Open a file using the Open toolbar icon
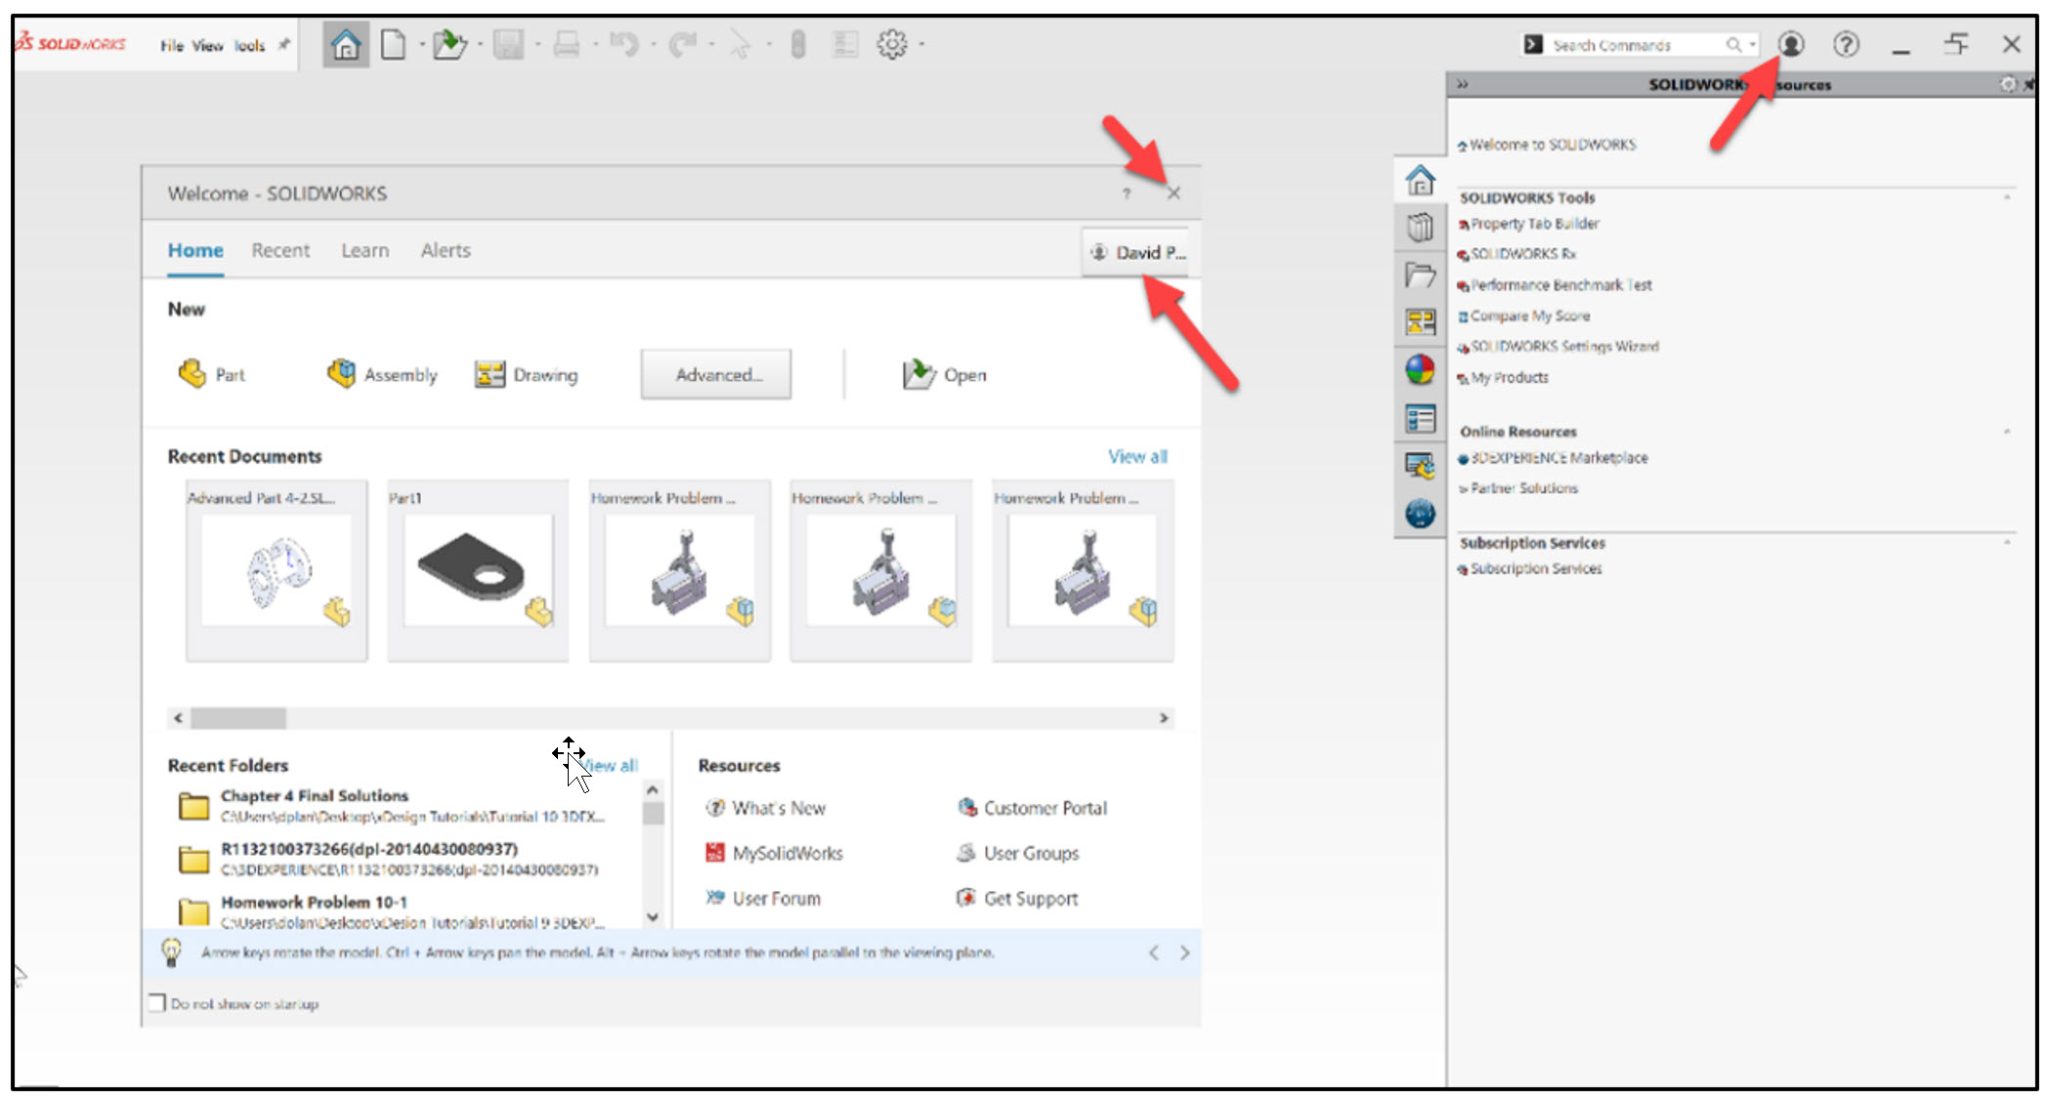The image size is (2048, 1099). coord(451,43)
